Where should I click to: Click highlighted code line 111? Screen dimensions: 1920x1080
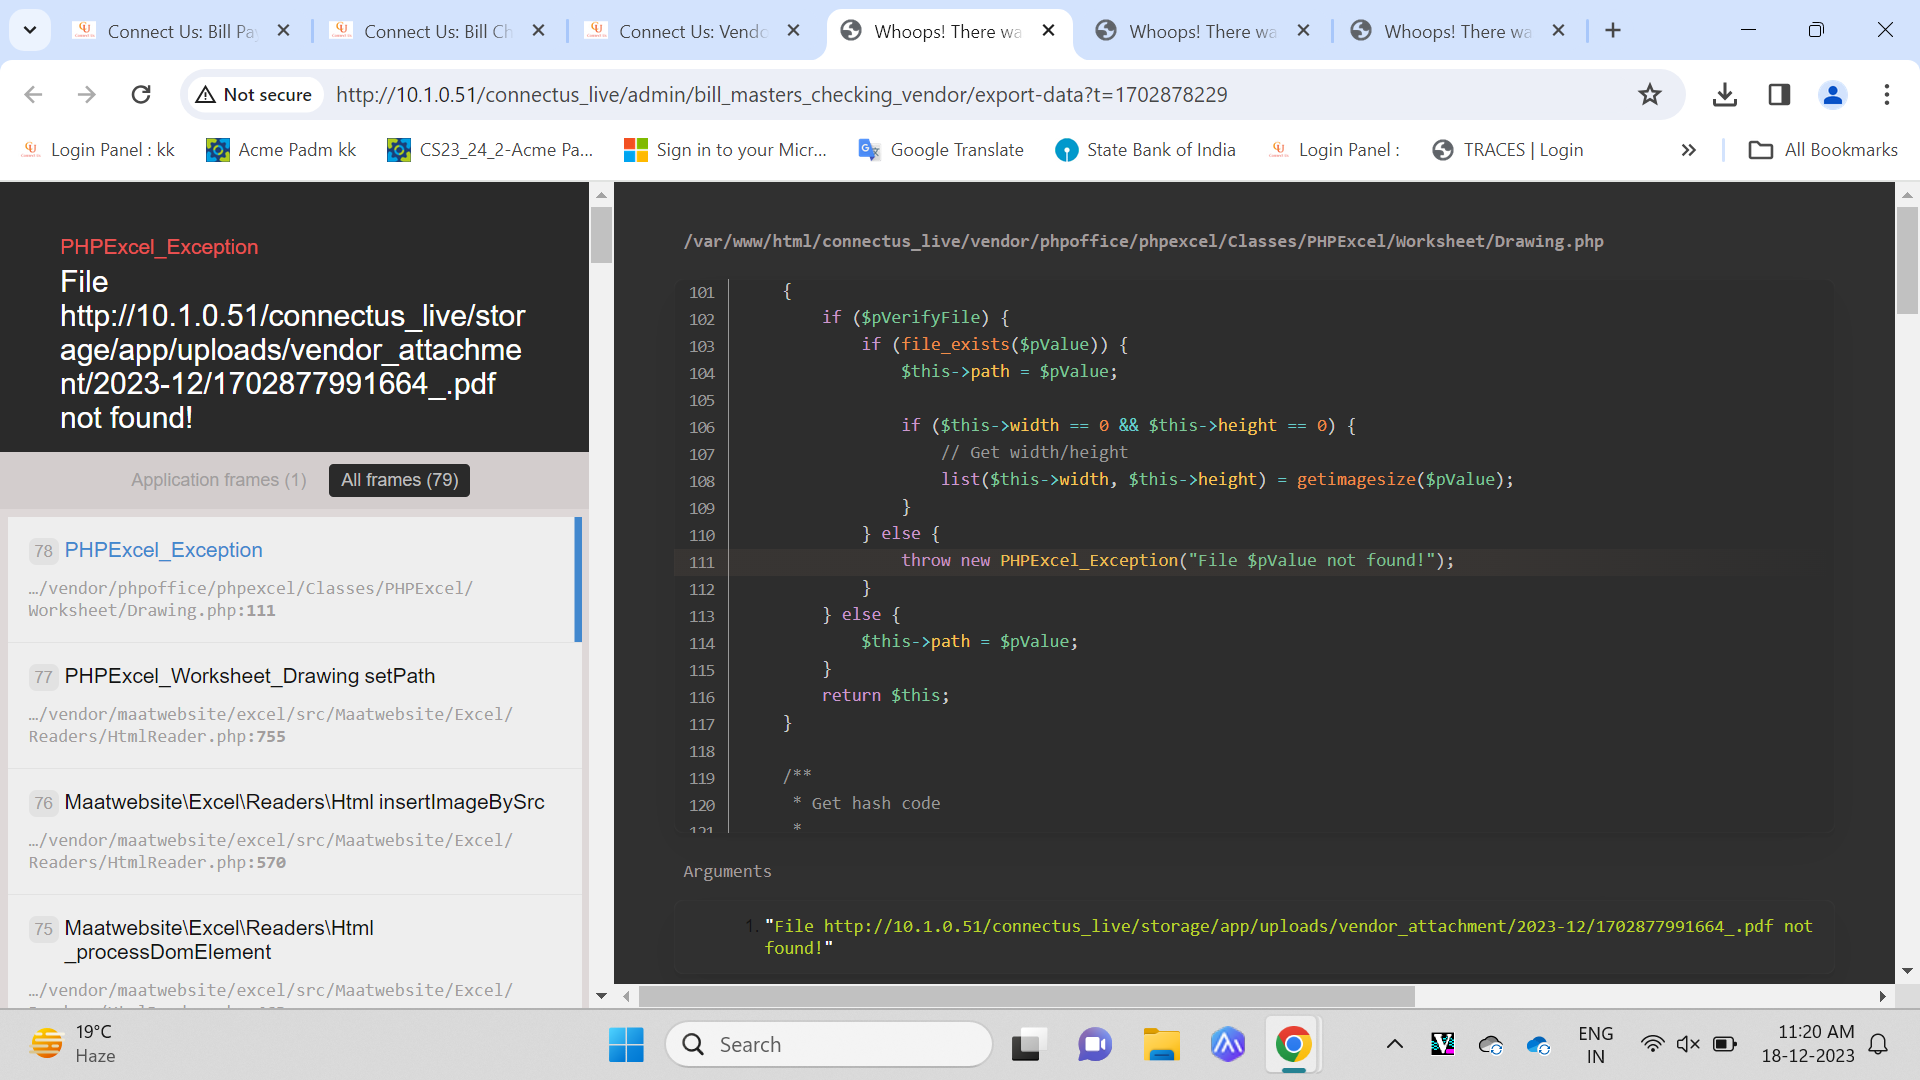(1255, 561)
